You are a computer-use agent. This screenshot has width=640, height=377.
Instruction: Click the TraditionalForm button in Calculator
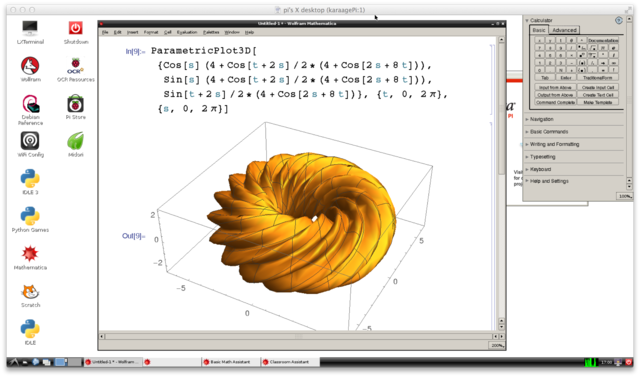[x=598, y=78]
